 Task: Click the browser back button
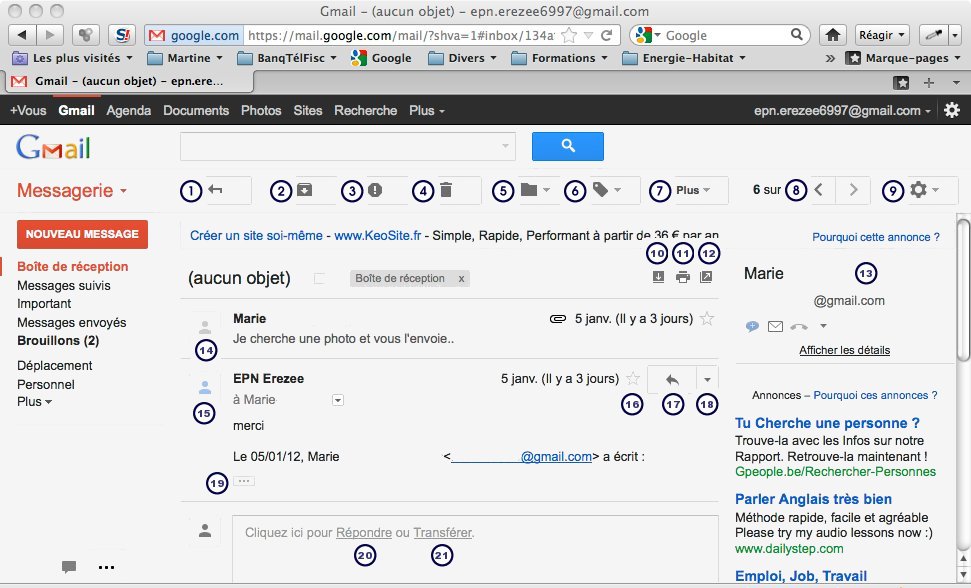click(x=22, y=35)
